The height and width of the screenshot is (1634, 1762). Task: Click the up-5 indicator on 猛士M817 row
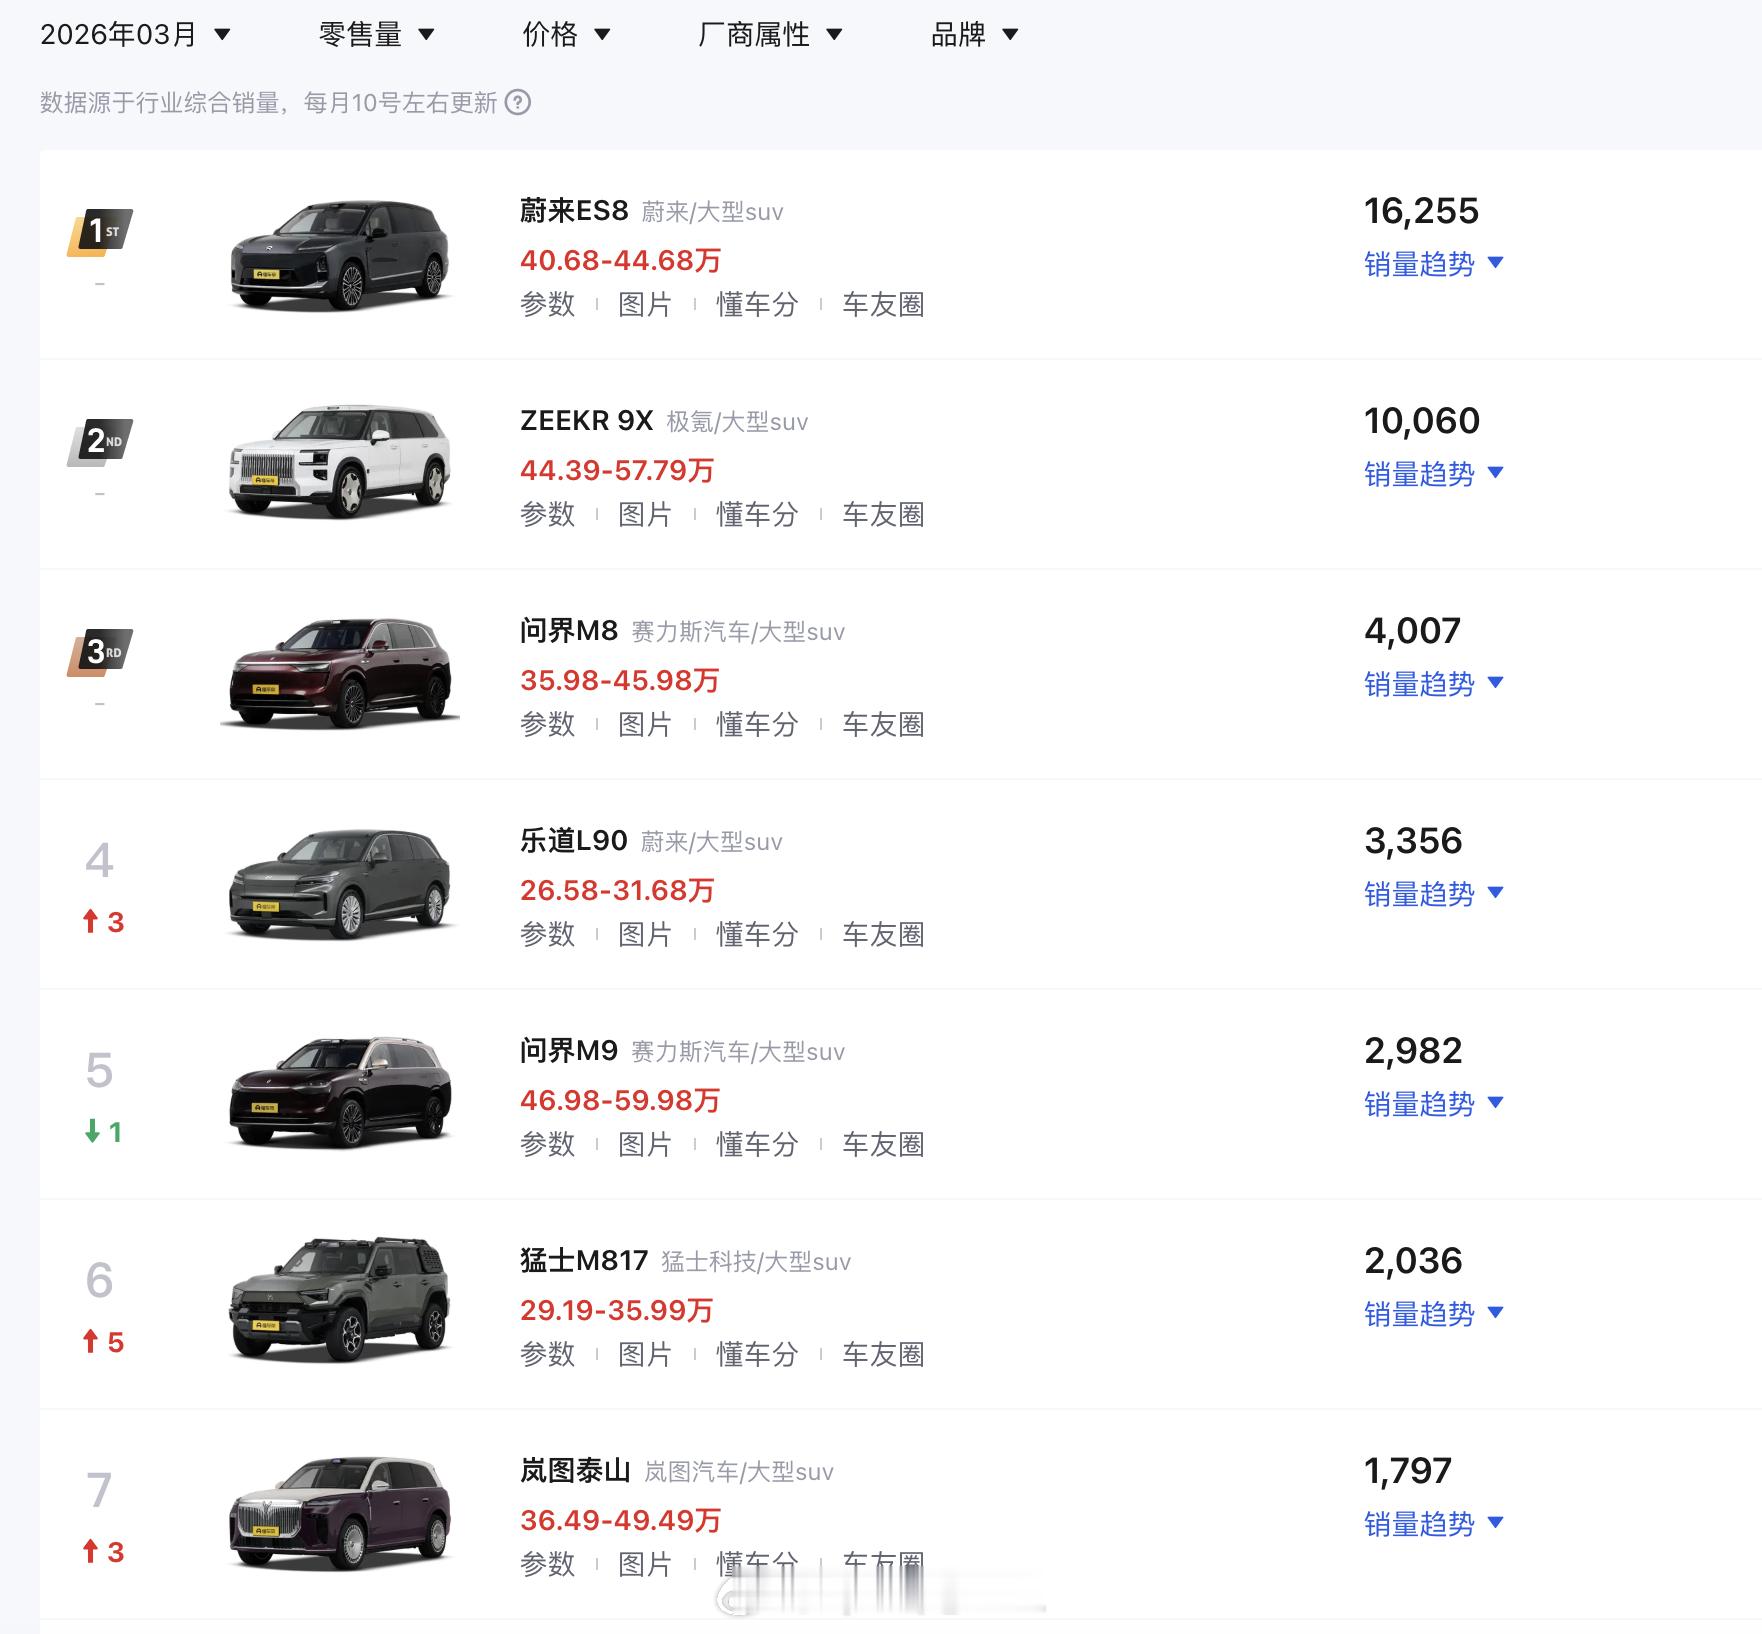click(103, 1343)
